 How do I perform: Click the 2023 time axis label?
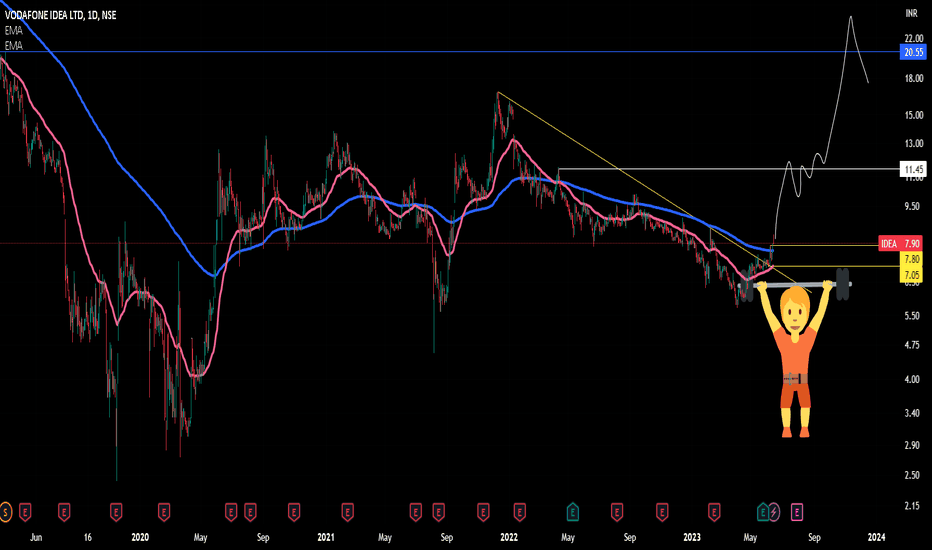pos(692,538)
